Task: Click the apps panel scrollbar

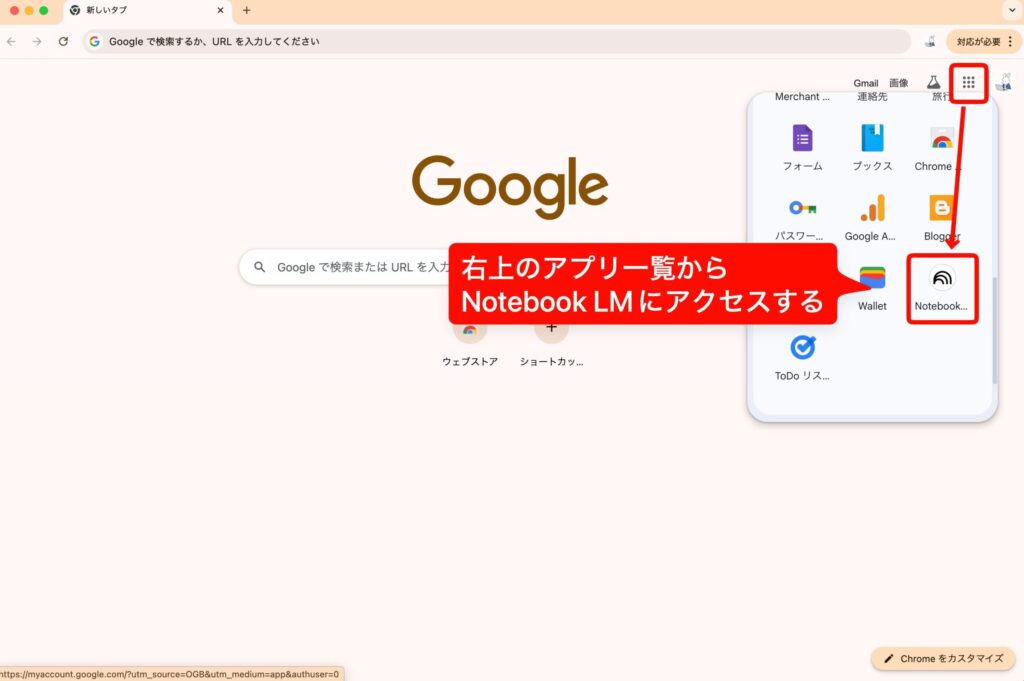Action: [994, 330]
